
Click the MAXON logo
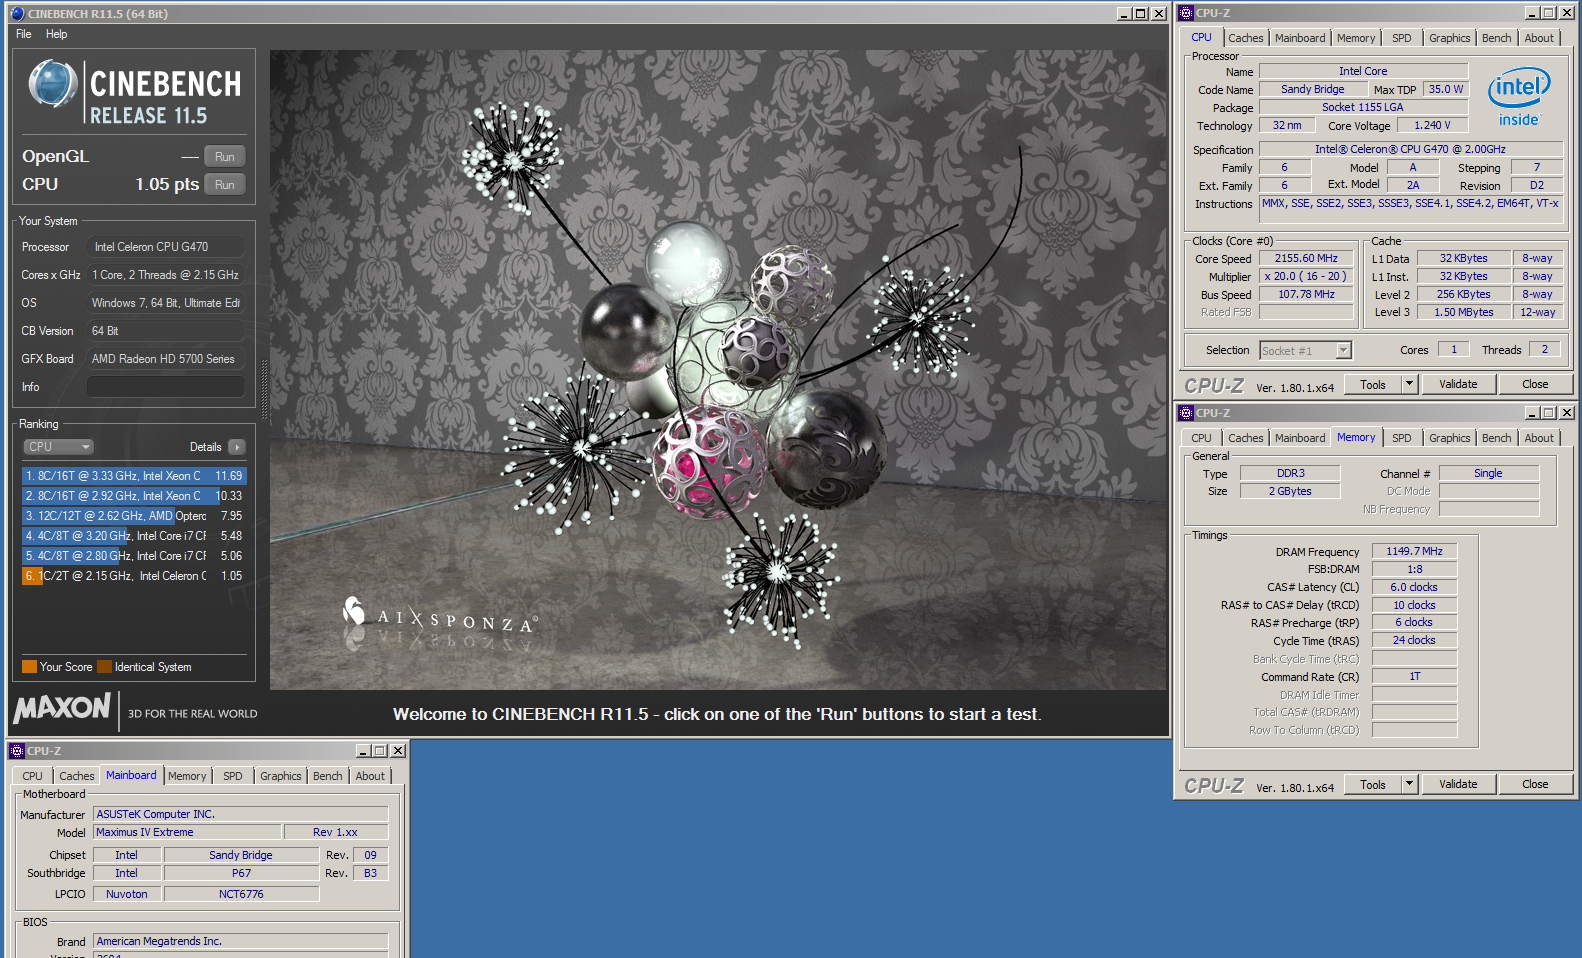62,709
